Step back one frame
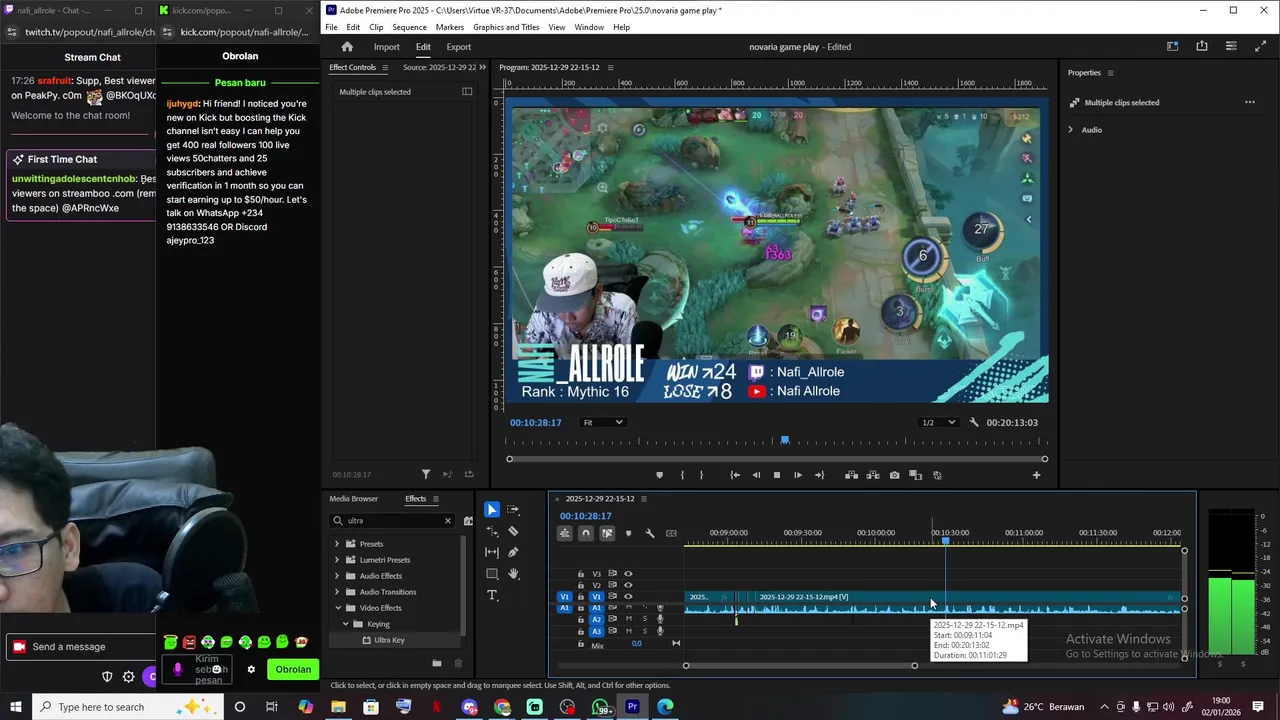 point(756,475)
